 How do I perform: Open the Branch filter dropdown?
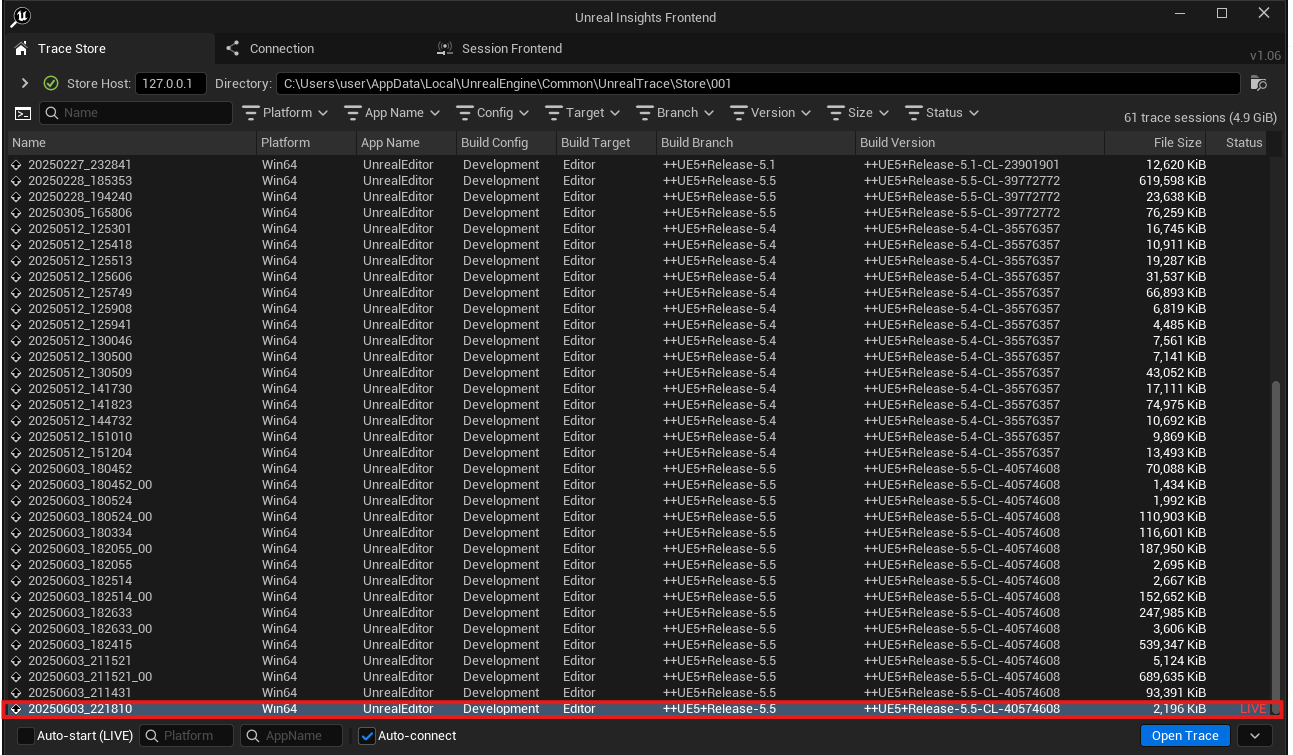[x=674, y=113]
